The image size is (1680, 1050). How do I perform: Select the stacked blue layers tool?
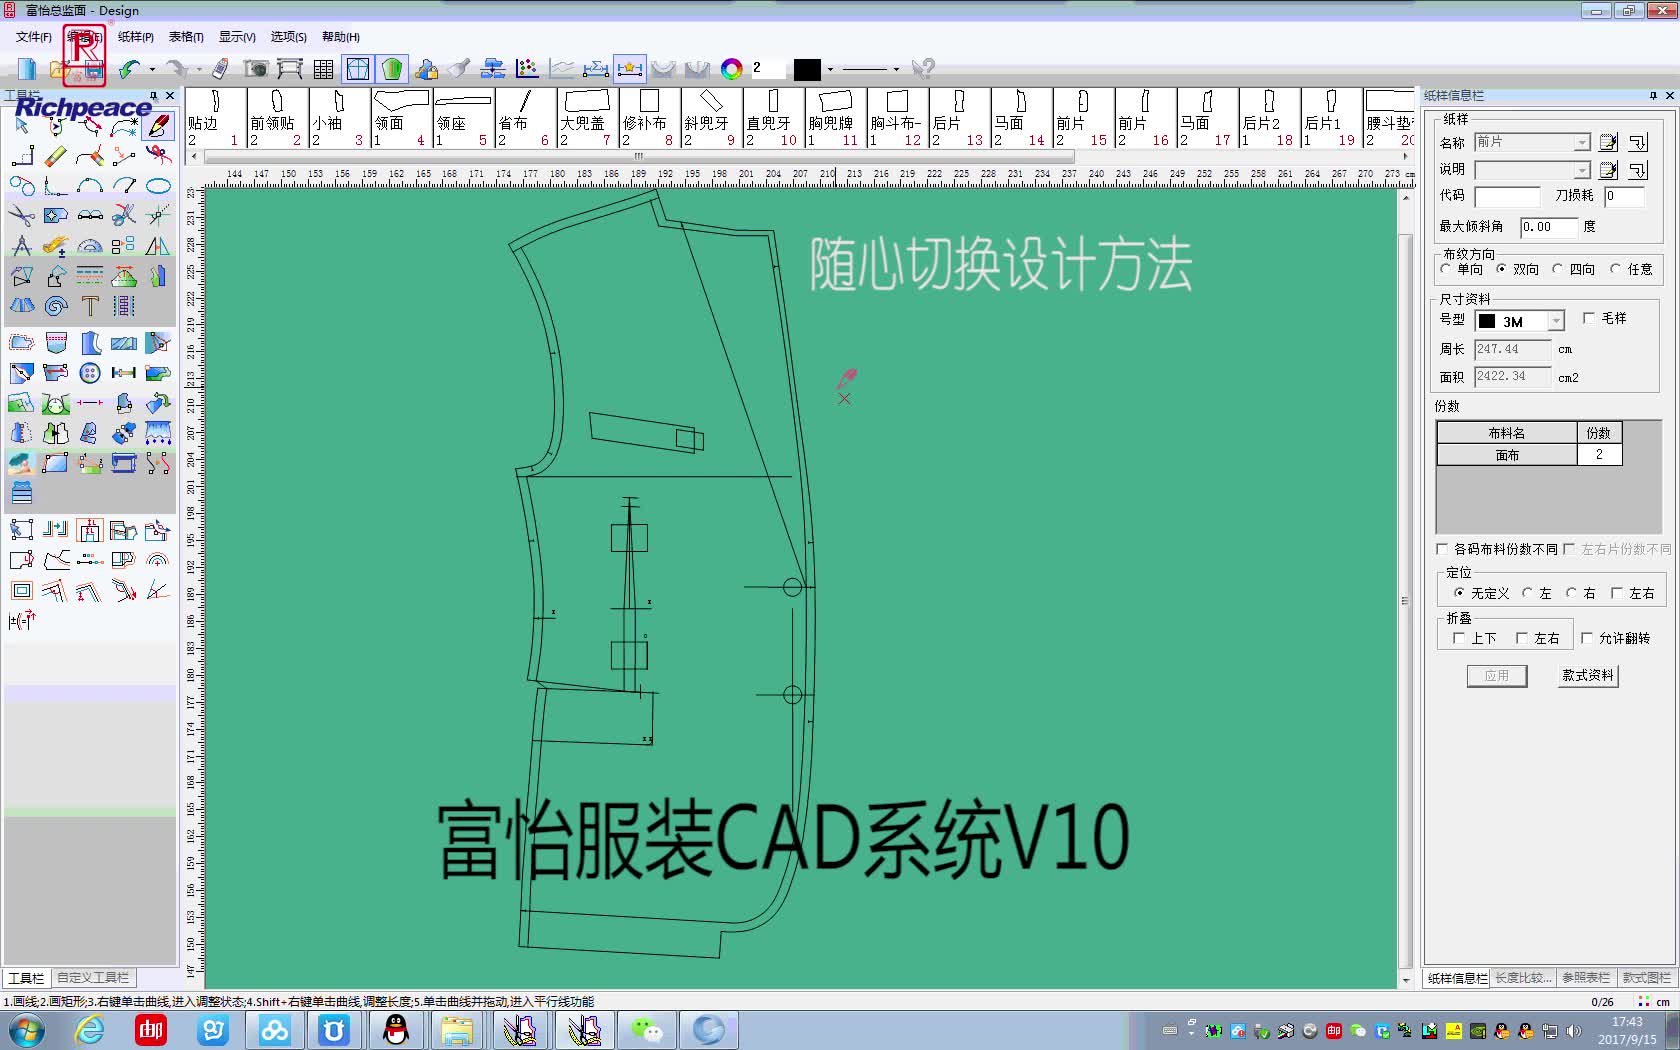[22, 493]
